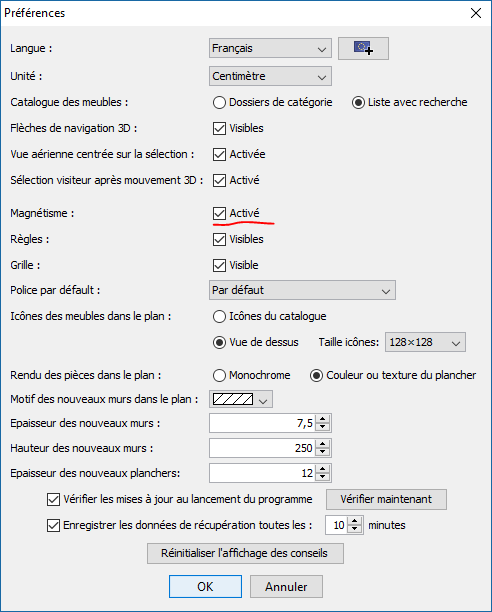Viewport: 492px width, 612px height.
Task: Choose Icônes du catalogue radio button
Action: [x=219, y=317]
